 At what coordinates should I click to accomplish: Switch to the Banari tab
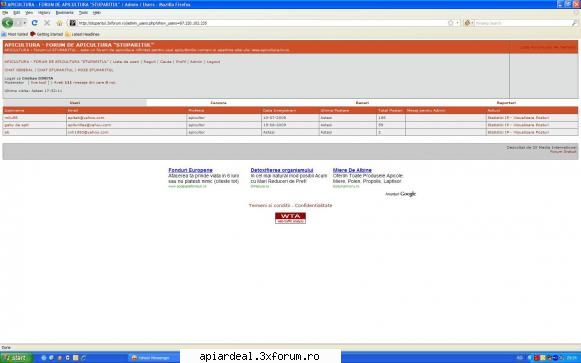[362, 103]
